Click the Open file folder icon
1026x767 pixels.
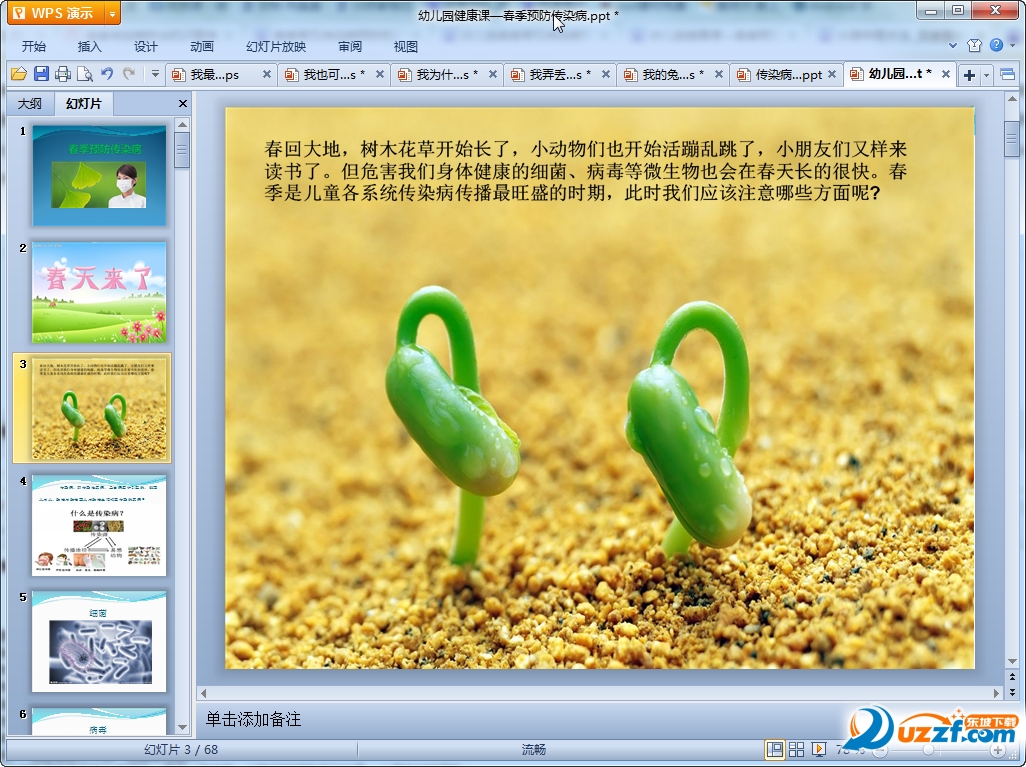[x=18, y=75]
